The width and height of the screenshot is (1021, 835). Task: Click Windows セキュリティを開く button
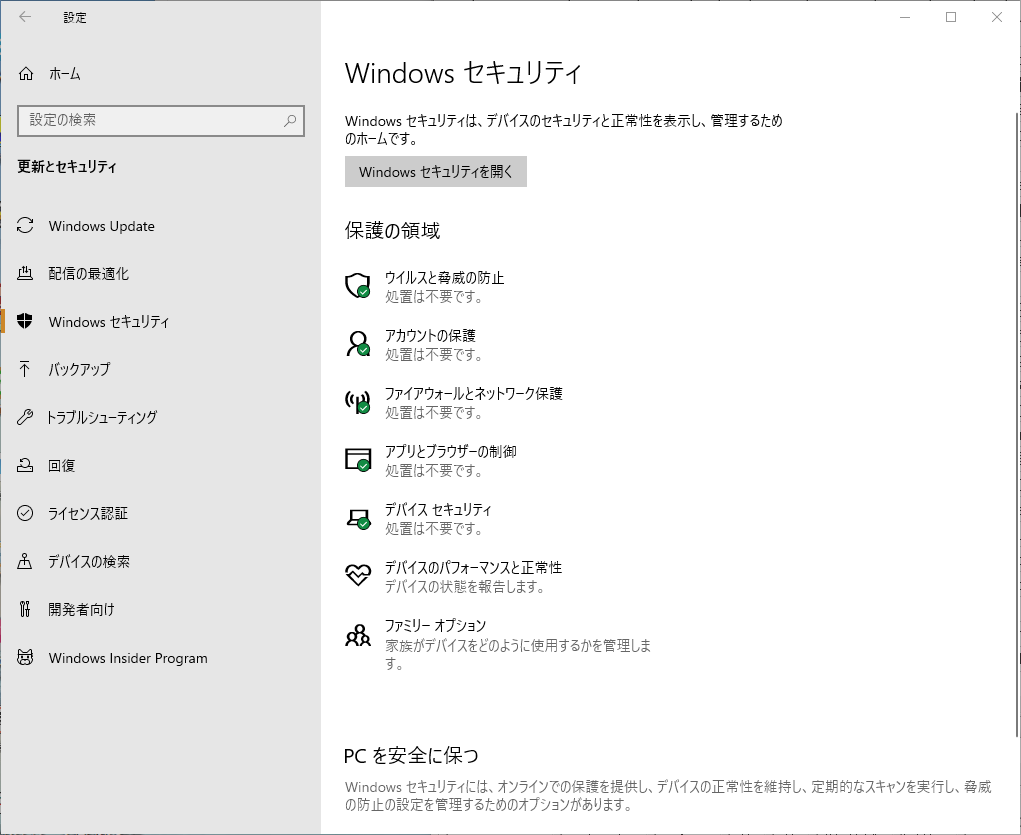[x=436, y=171]
